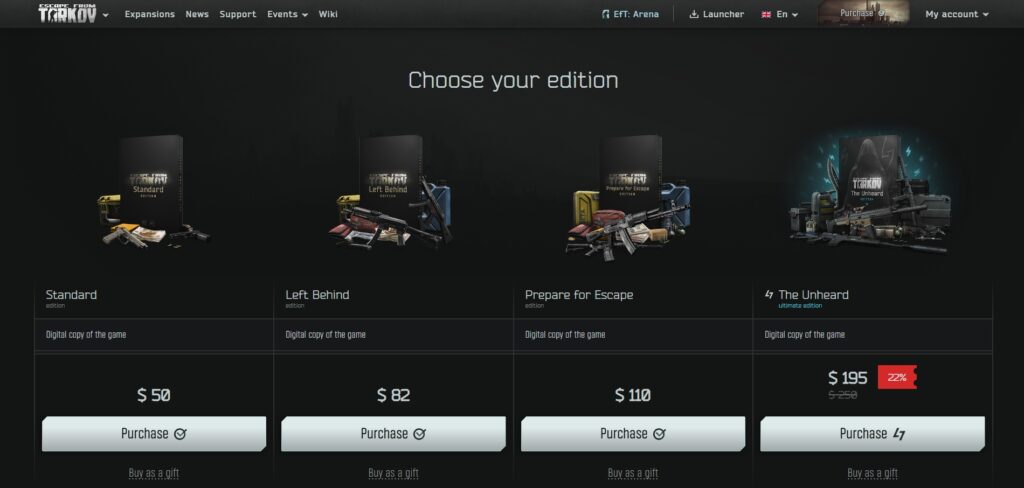1024x488 pixels.
Task: Buy Standard edition as a gift
Action: (x=153, y=473)
